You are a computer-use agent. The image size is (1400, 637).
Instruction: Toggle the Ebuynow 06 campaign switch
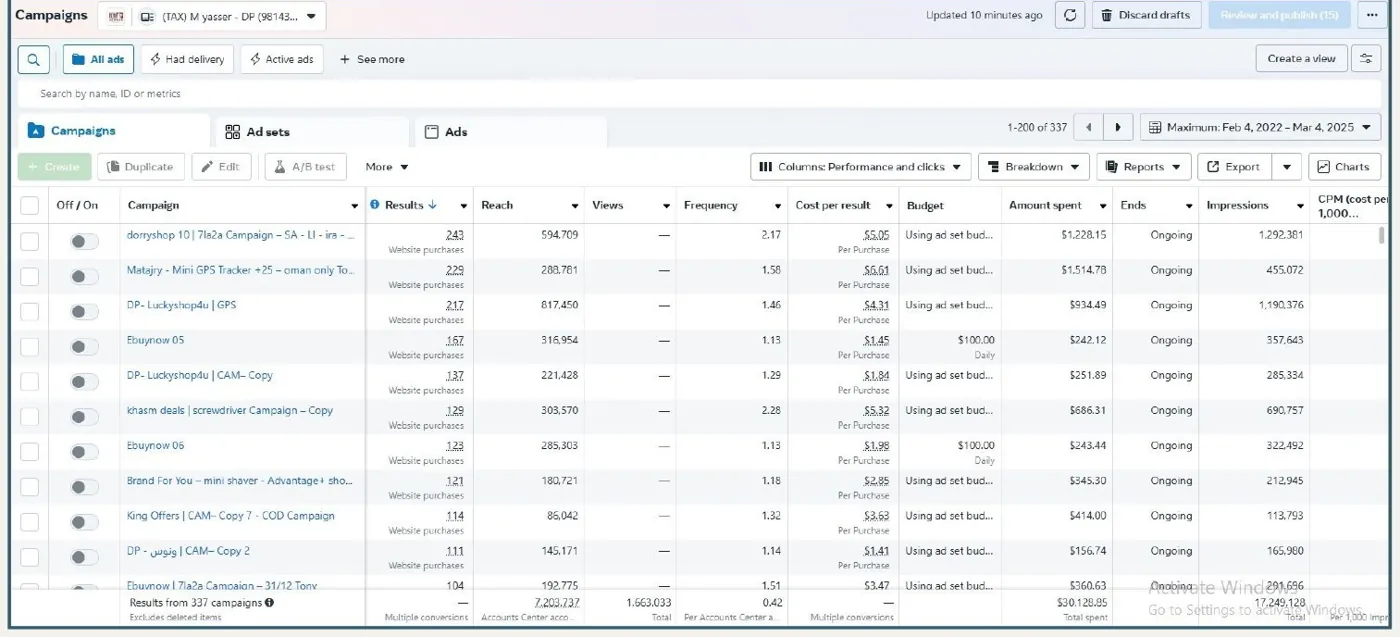point(84,451)
